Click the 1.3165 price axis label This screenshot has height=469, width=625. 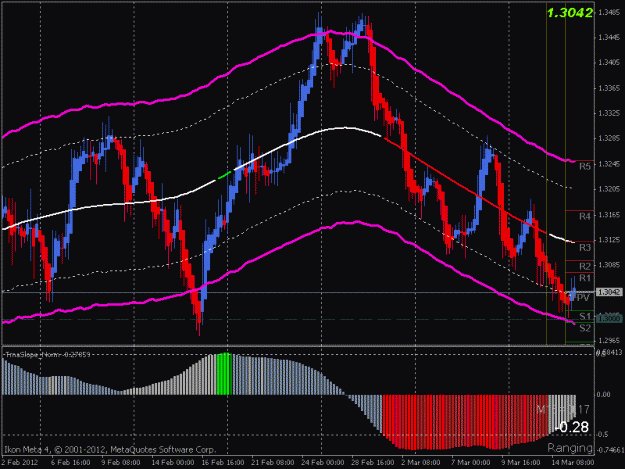[609, 215]
